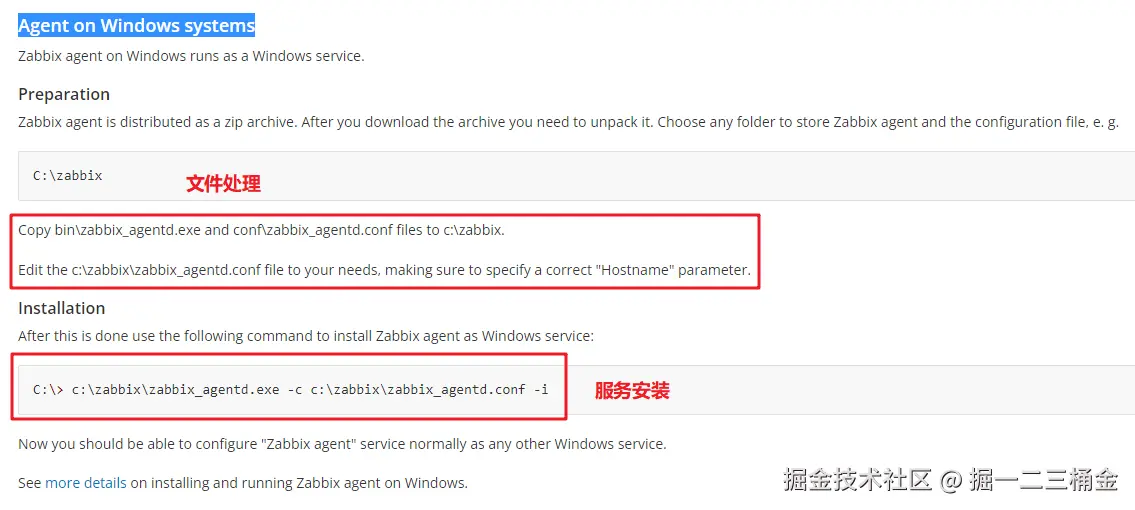Click the "C:\>" prompt in the code block
This screenshot has height=510, width=1135.
(48, 389)
